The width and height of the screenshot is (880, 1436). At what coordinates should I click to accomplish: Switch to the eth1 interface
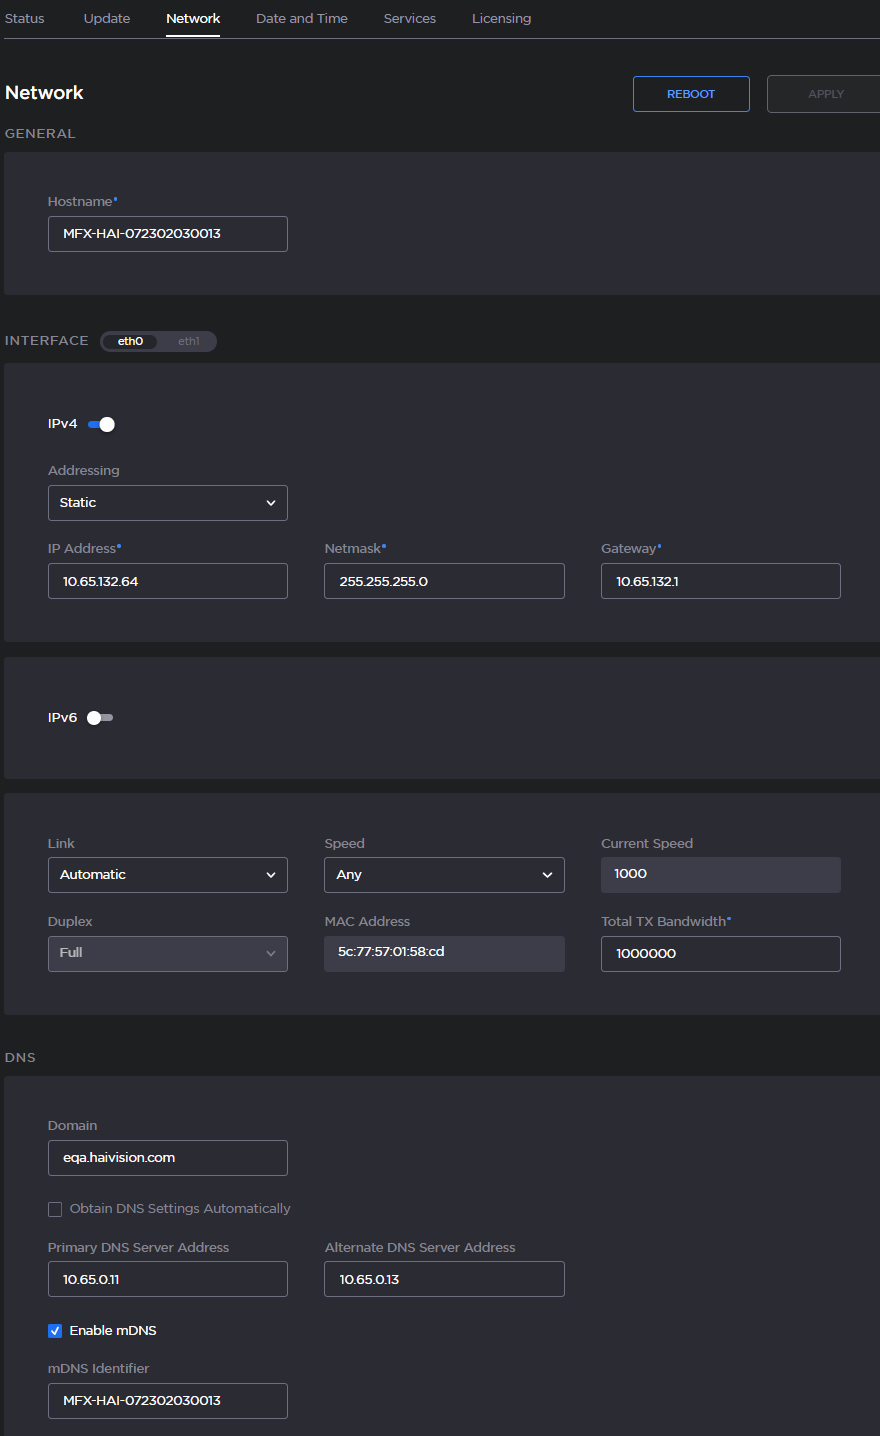[x=189, y=341]
